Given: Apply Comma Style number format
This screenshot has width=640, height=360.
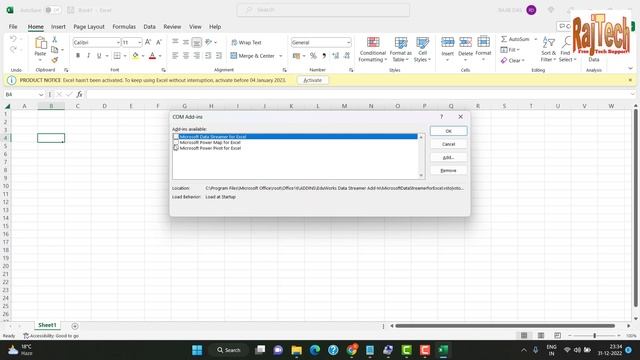Looking at the screenshot, I should tap(324, 56).
